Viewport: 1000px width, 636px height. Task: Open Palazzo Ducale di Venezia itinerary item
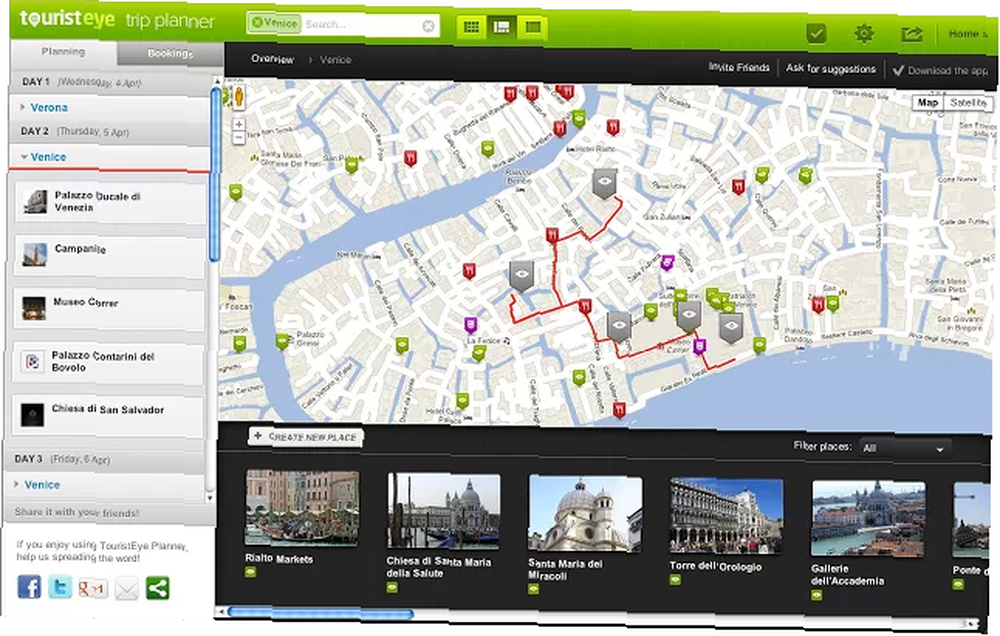pyautogui.click(x=109, y=202)
